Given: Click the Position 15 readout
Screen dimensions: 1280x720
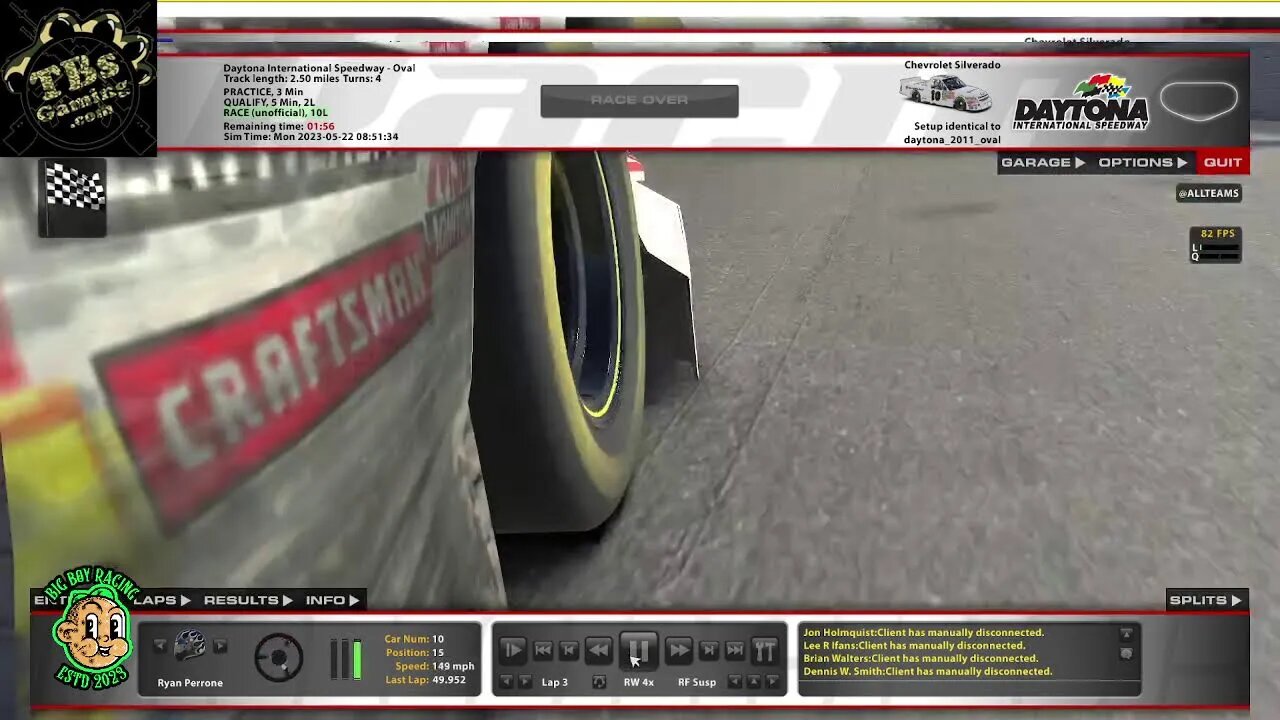Looking at the screenshot, I should (x=414, y=652).
